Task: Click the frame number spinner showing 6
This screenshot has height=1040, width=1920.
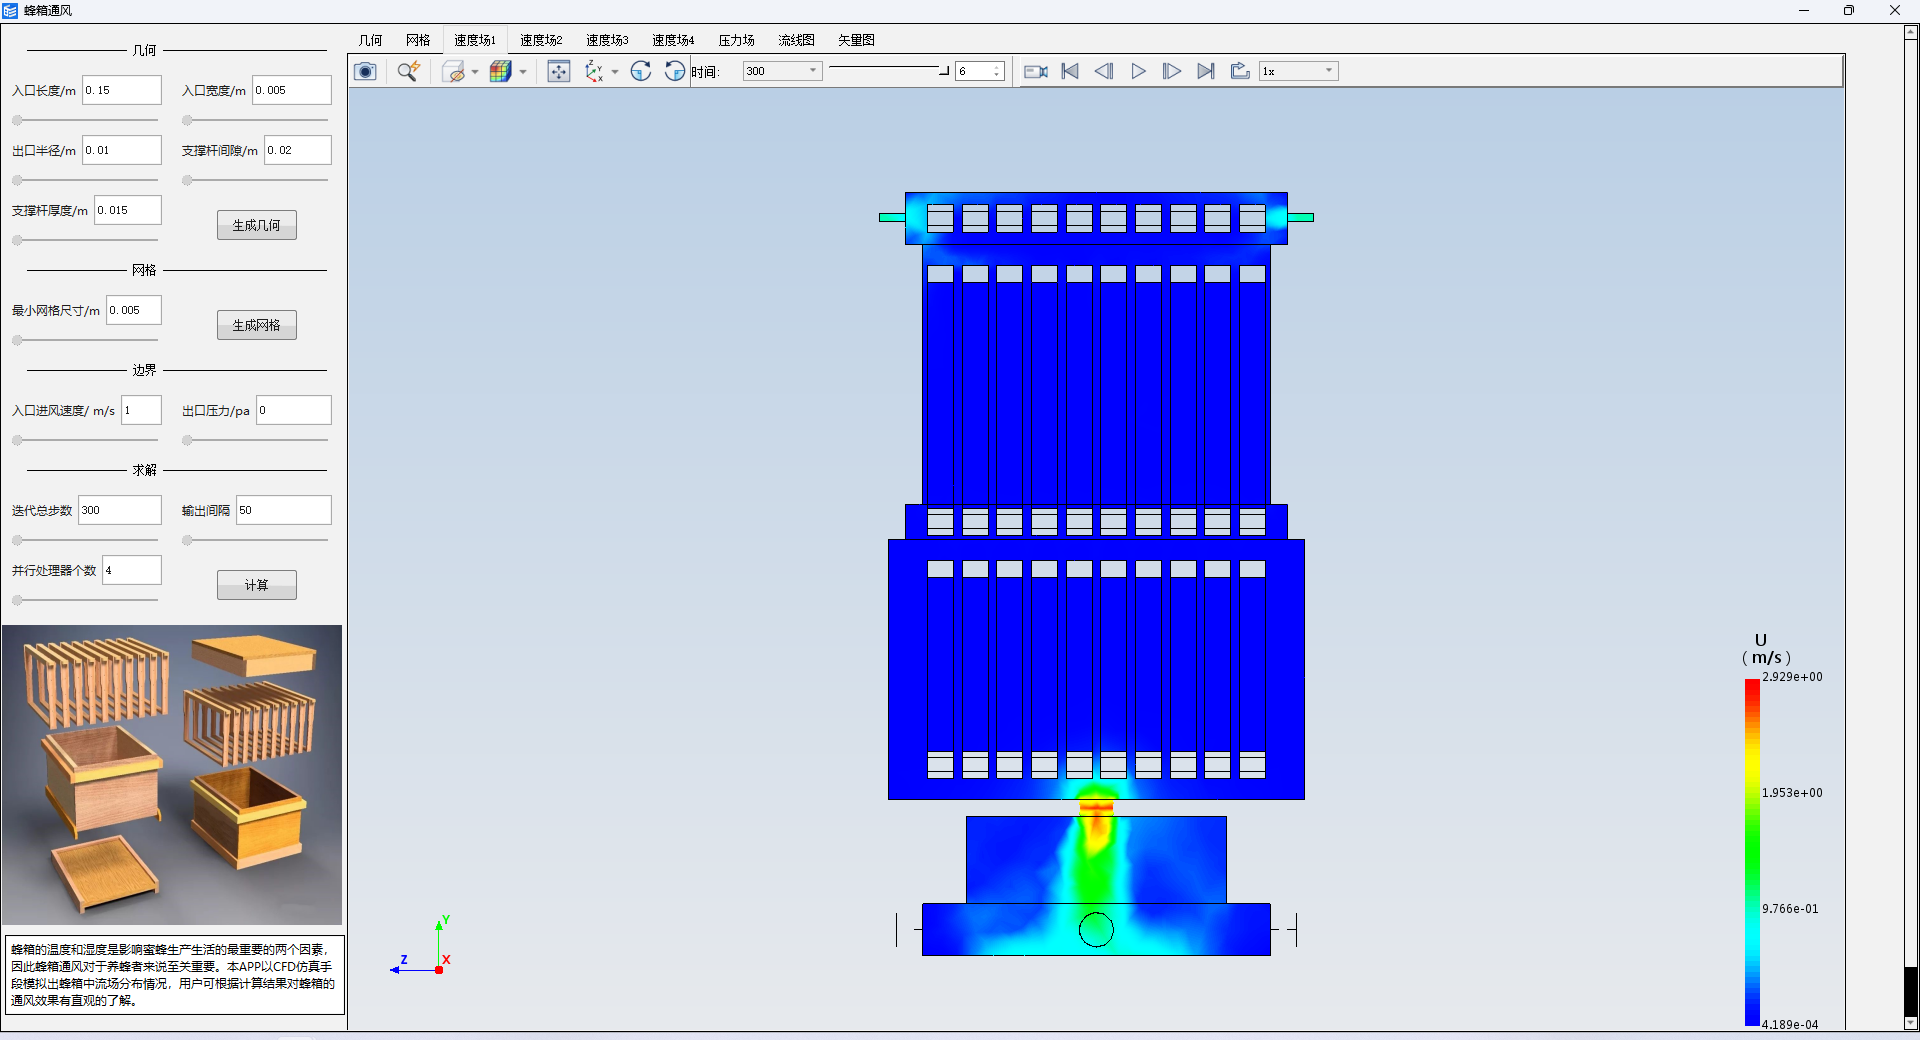Action: (980, 71)
